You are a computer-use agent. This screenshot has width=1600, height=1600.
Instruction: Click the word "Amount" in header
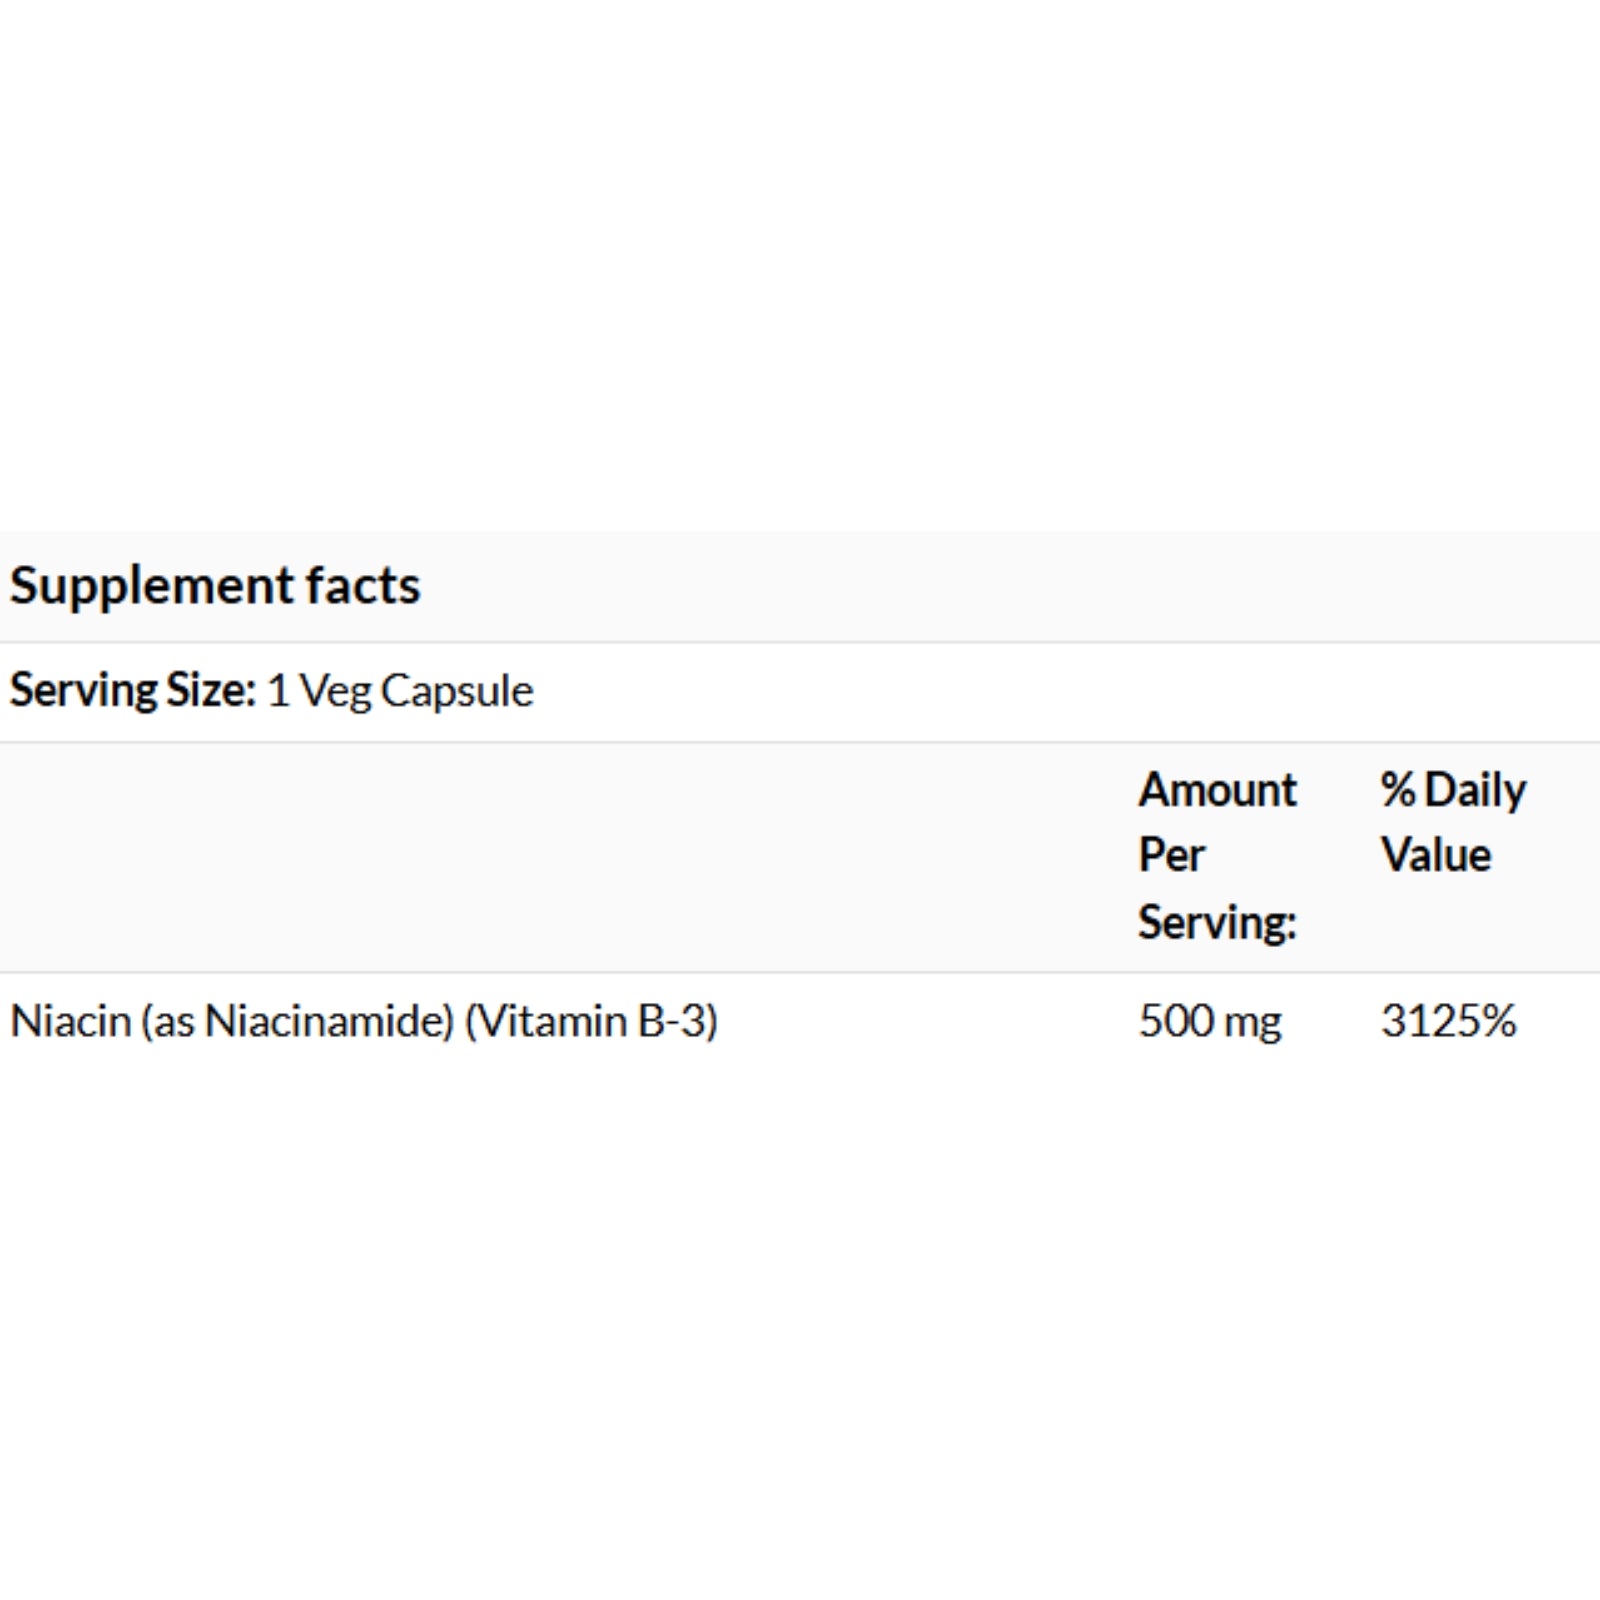coord(1217,790)
